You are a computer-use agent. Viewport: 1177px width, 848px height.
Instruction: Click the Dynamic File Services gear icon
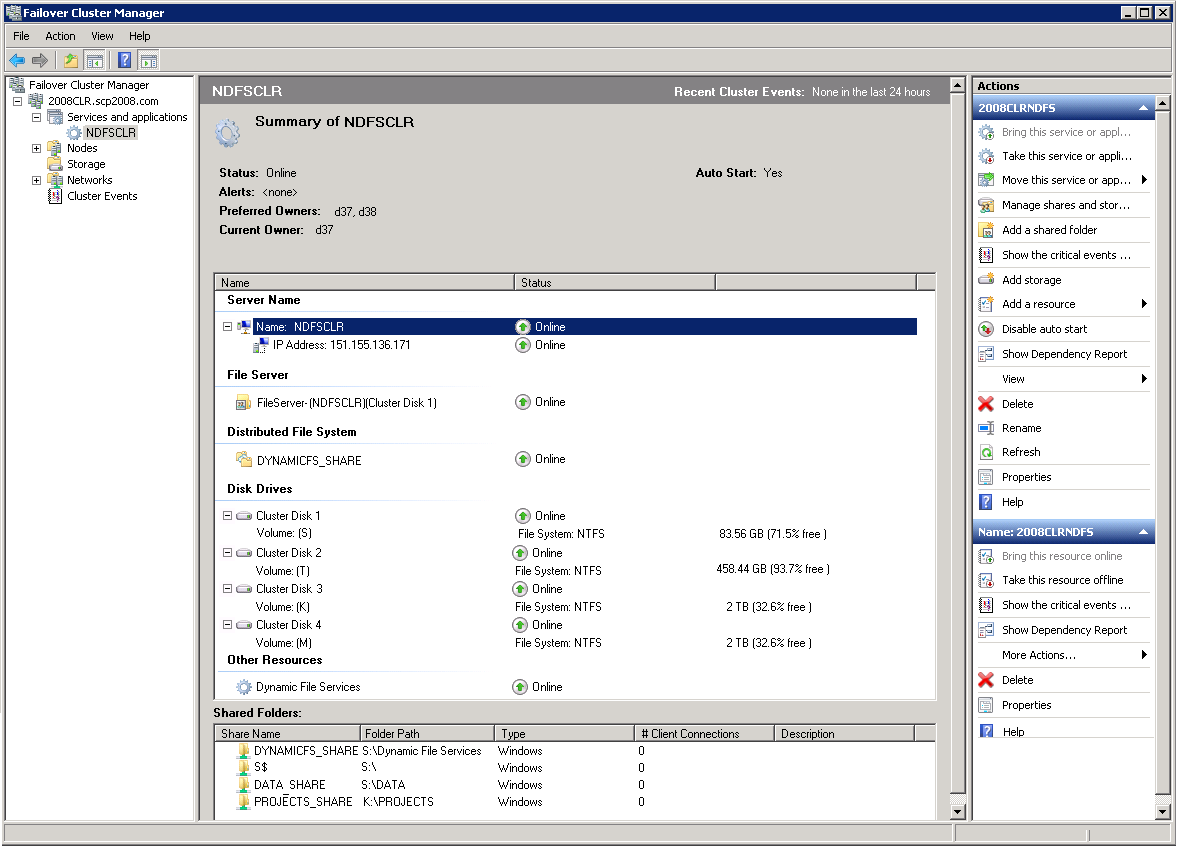(x=244, y=687)
